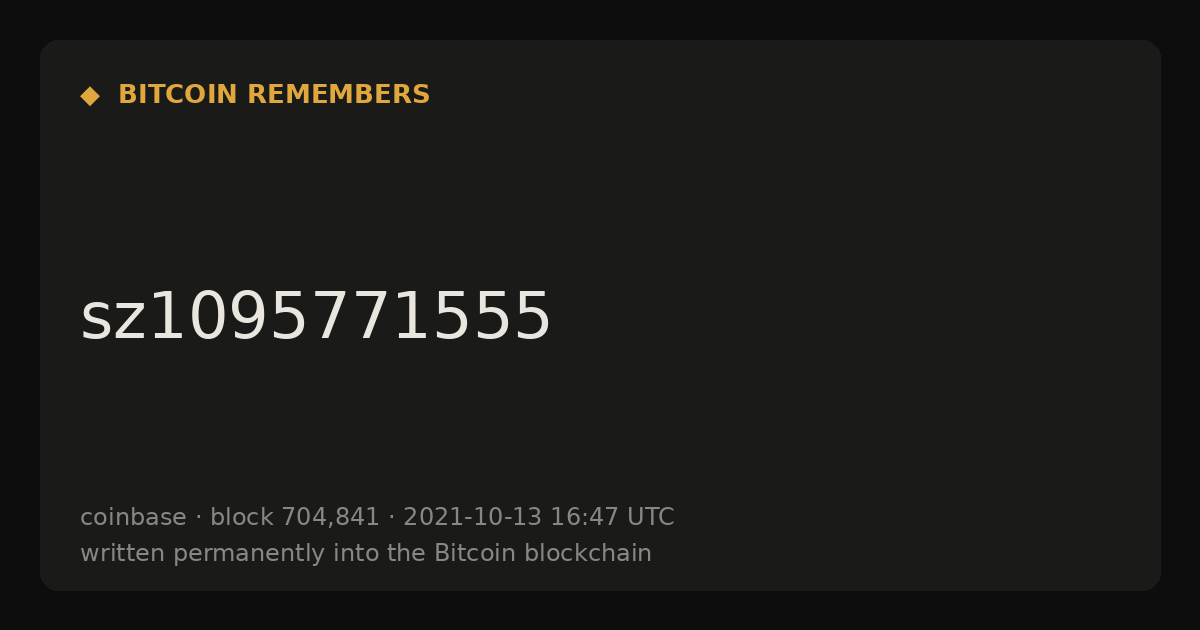
Task: Click the word BITCOIN in header
Action: click(178, 95)
